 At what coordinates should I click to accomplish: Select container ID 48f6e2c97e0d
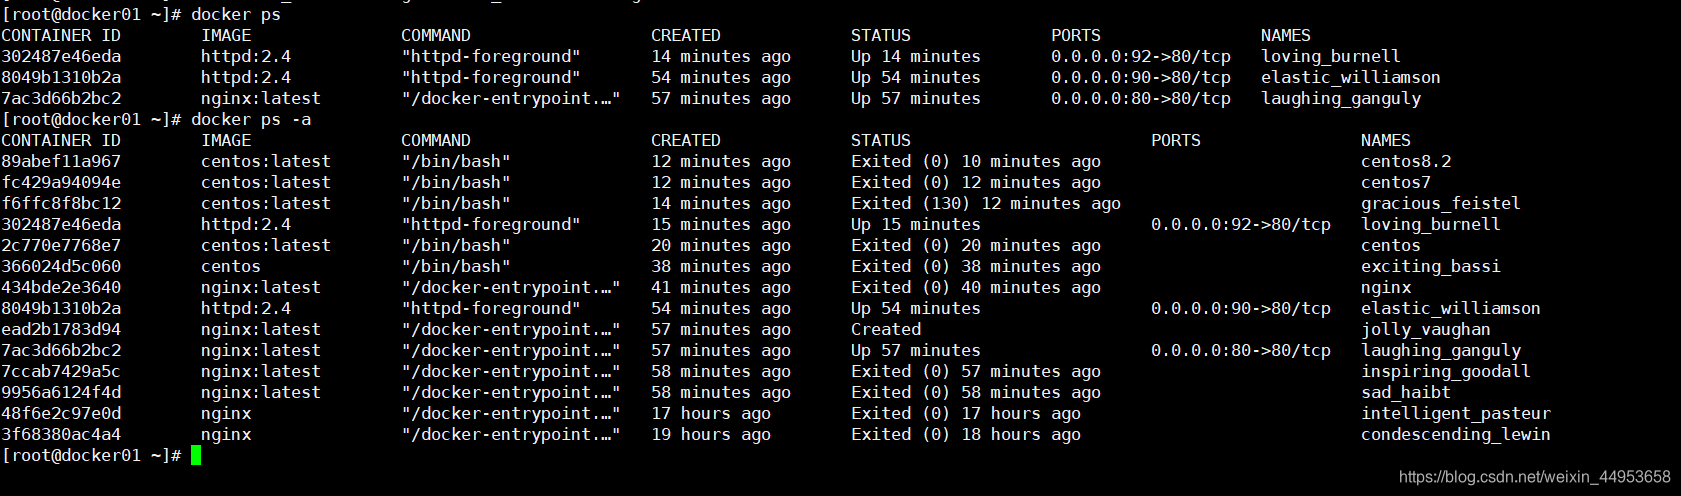tap(61, 413)
